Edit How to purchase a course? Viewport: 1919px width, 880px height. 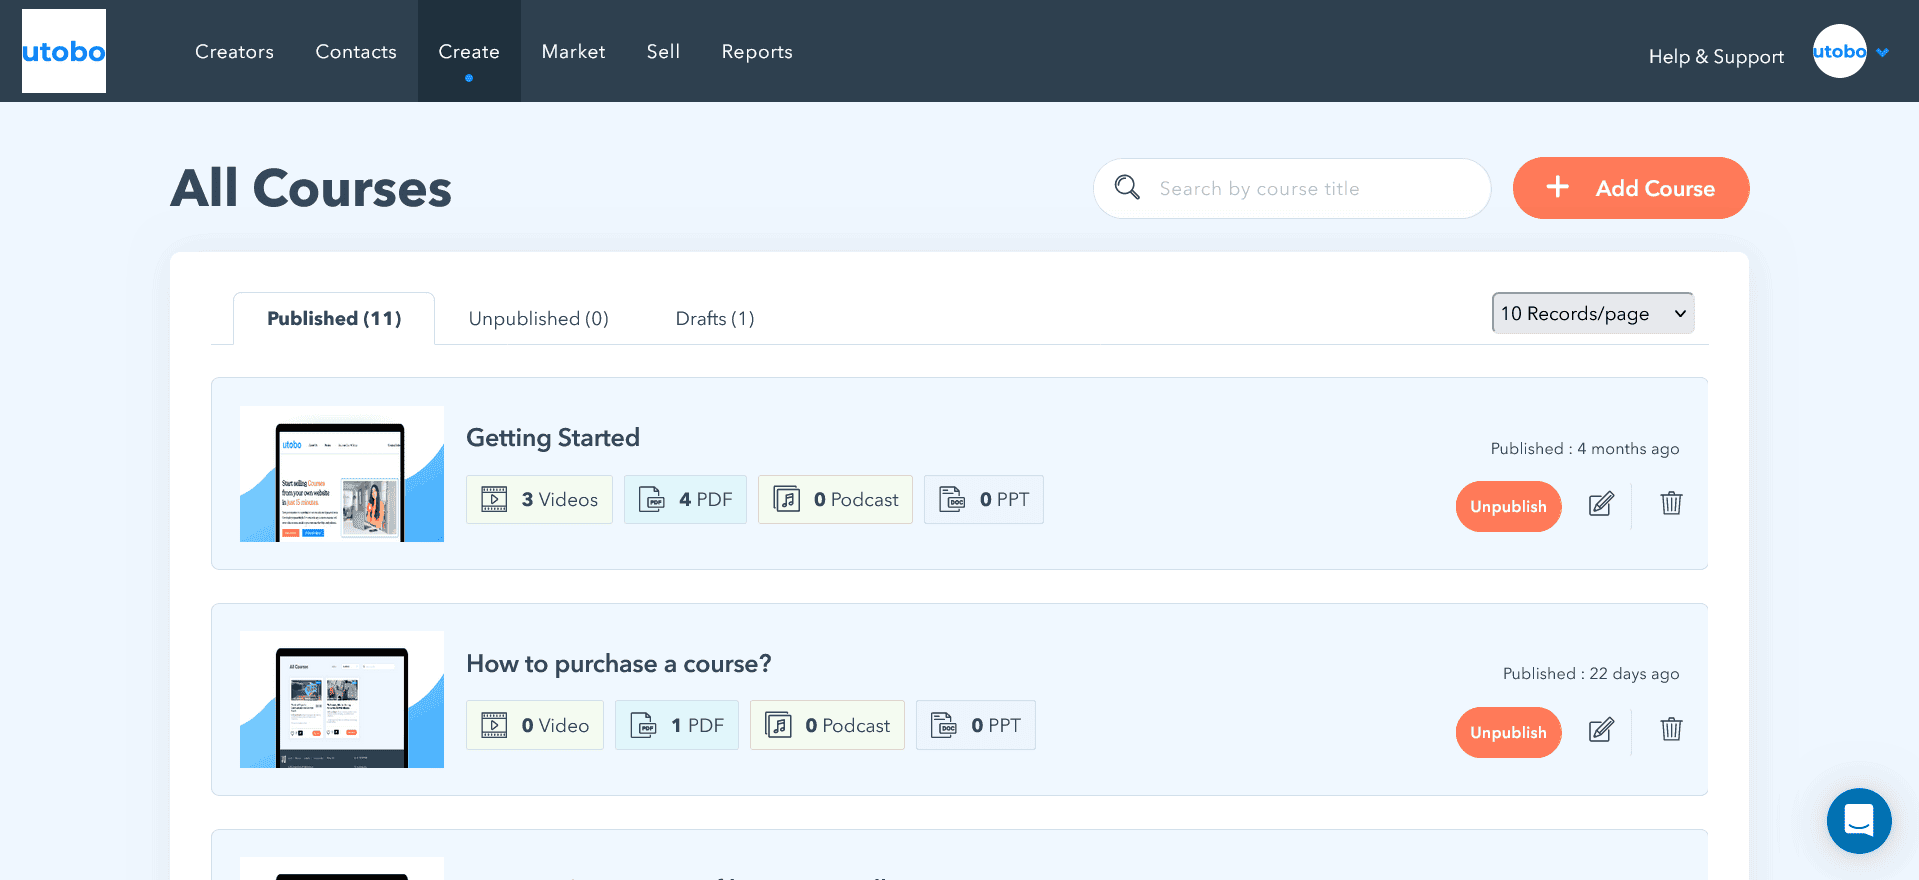pos(1601,729)
